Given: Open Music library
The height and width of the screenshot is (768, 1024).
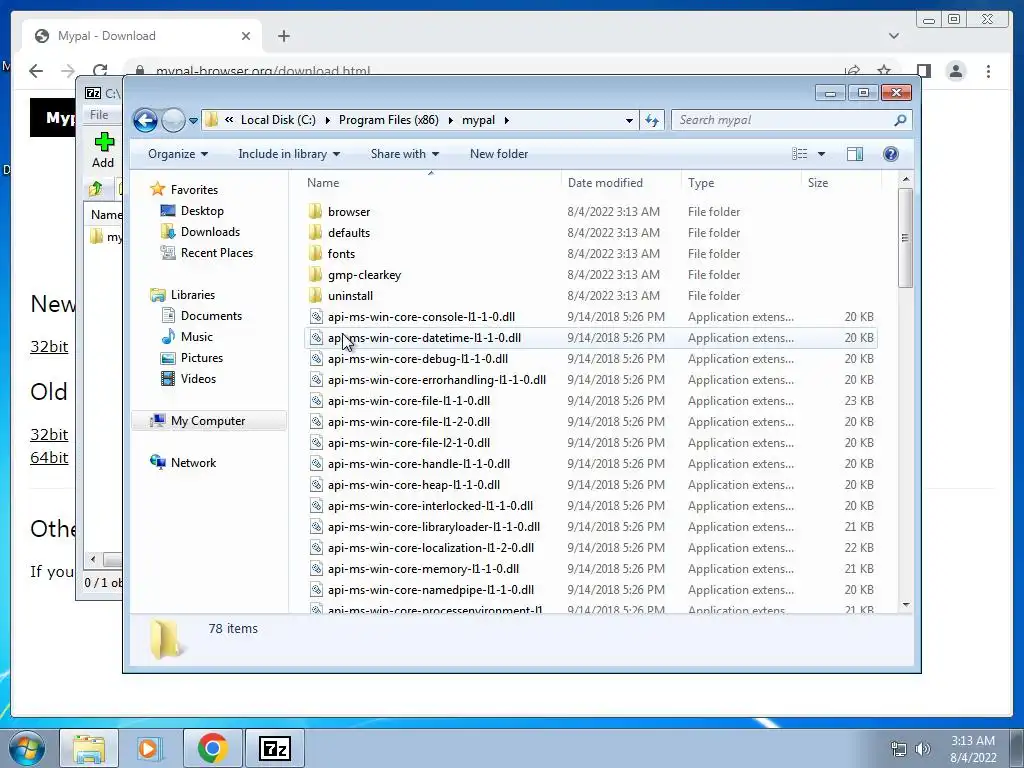Looking at the screenshot, I should (x=197, y=337).
